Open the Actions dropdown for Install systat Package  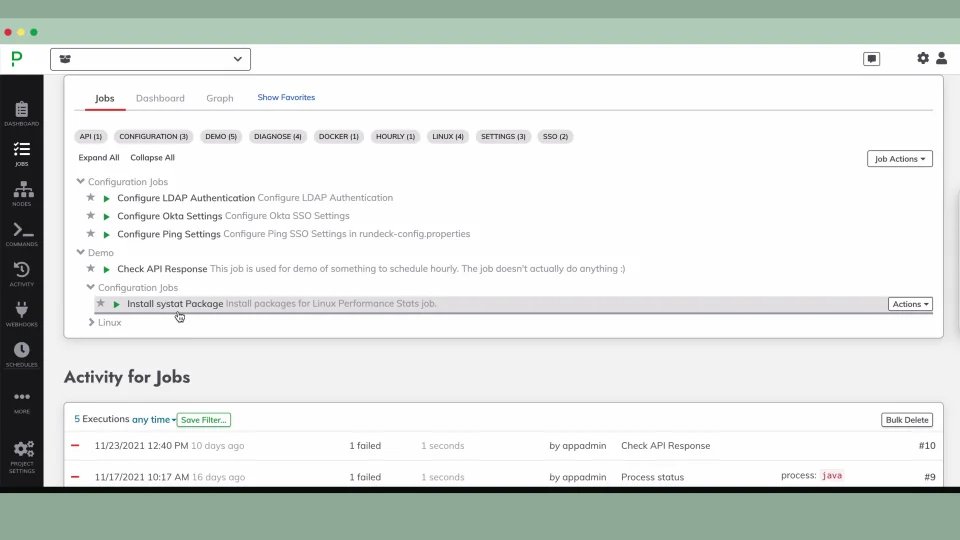[910, 304]
